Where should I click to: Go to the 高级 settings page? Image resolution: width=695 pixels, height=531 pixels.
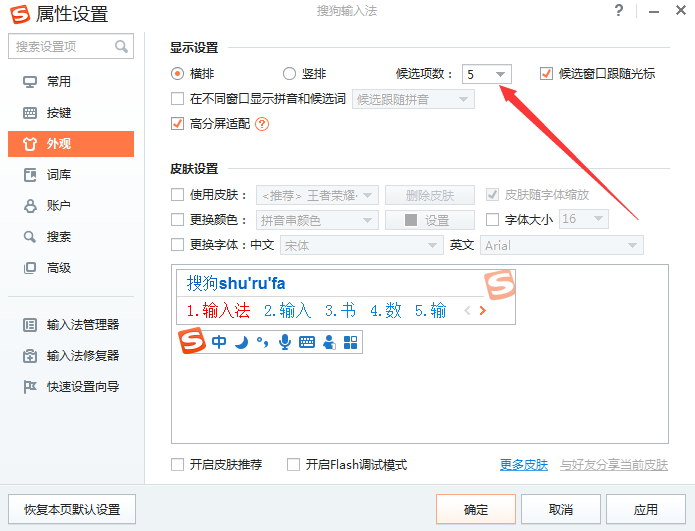coord(71,268)
